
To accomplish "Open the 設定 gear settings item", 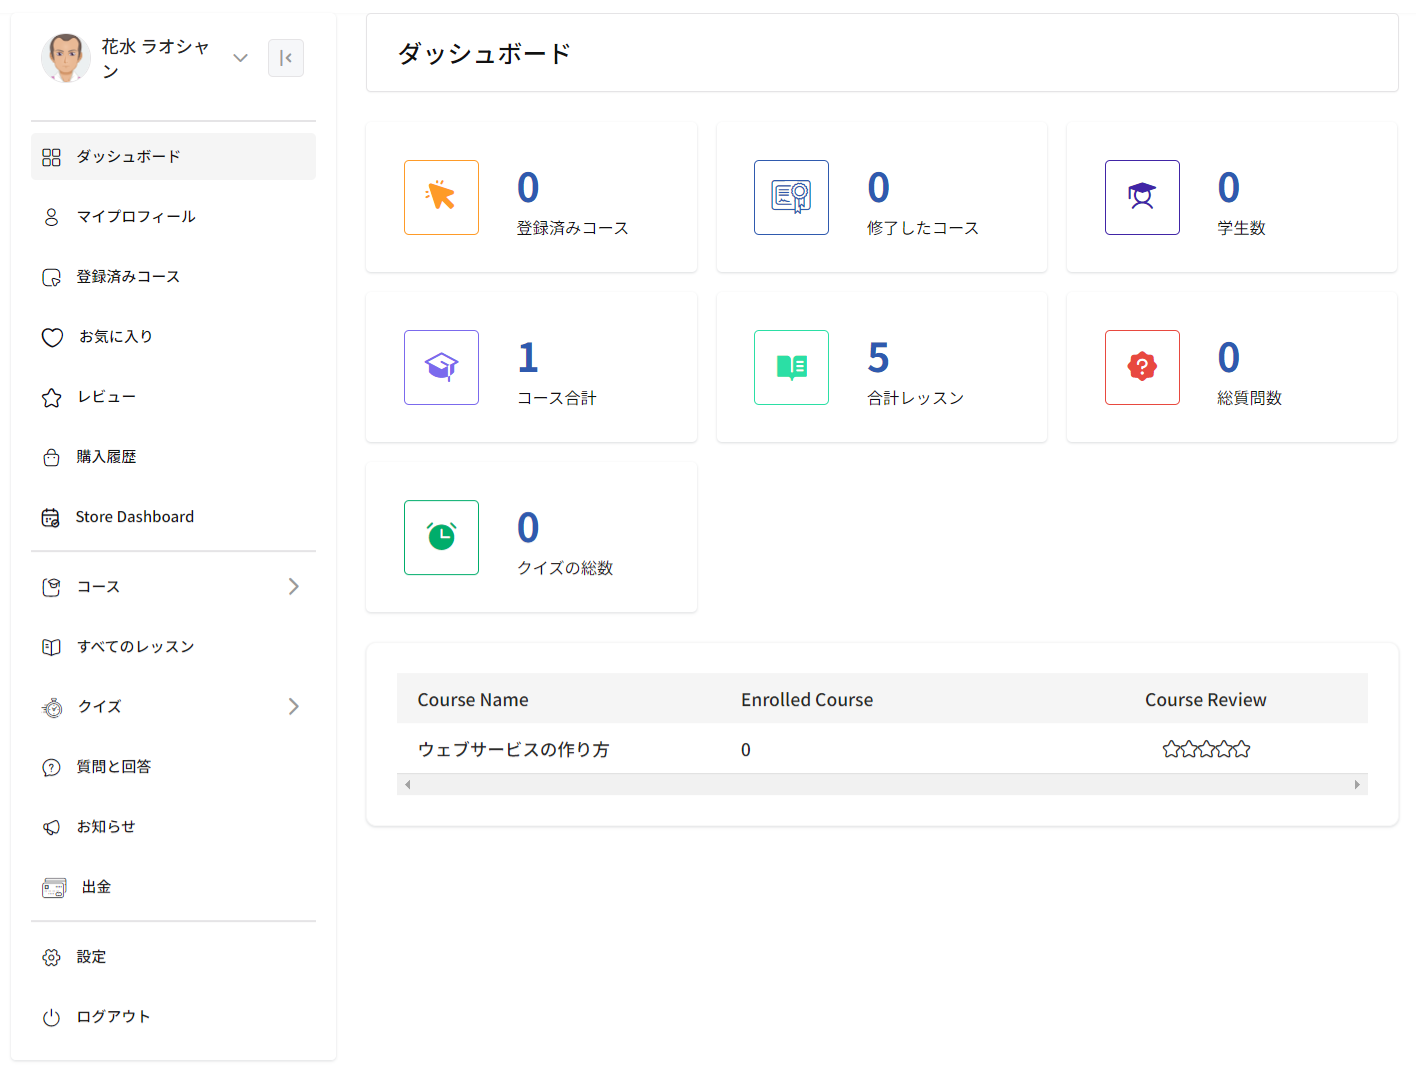I will coord(91,957).
